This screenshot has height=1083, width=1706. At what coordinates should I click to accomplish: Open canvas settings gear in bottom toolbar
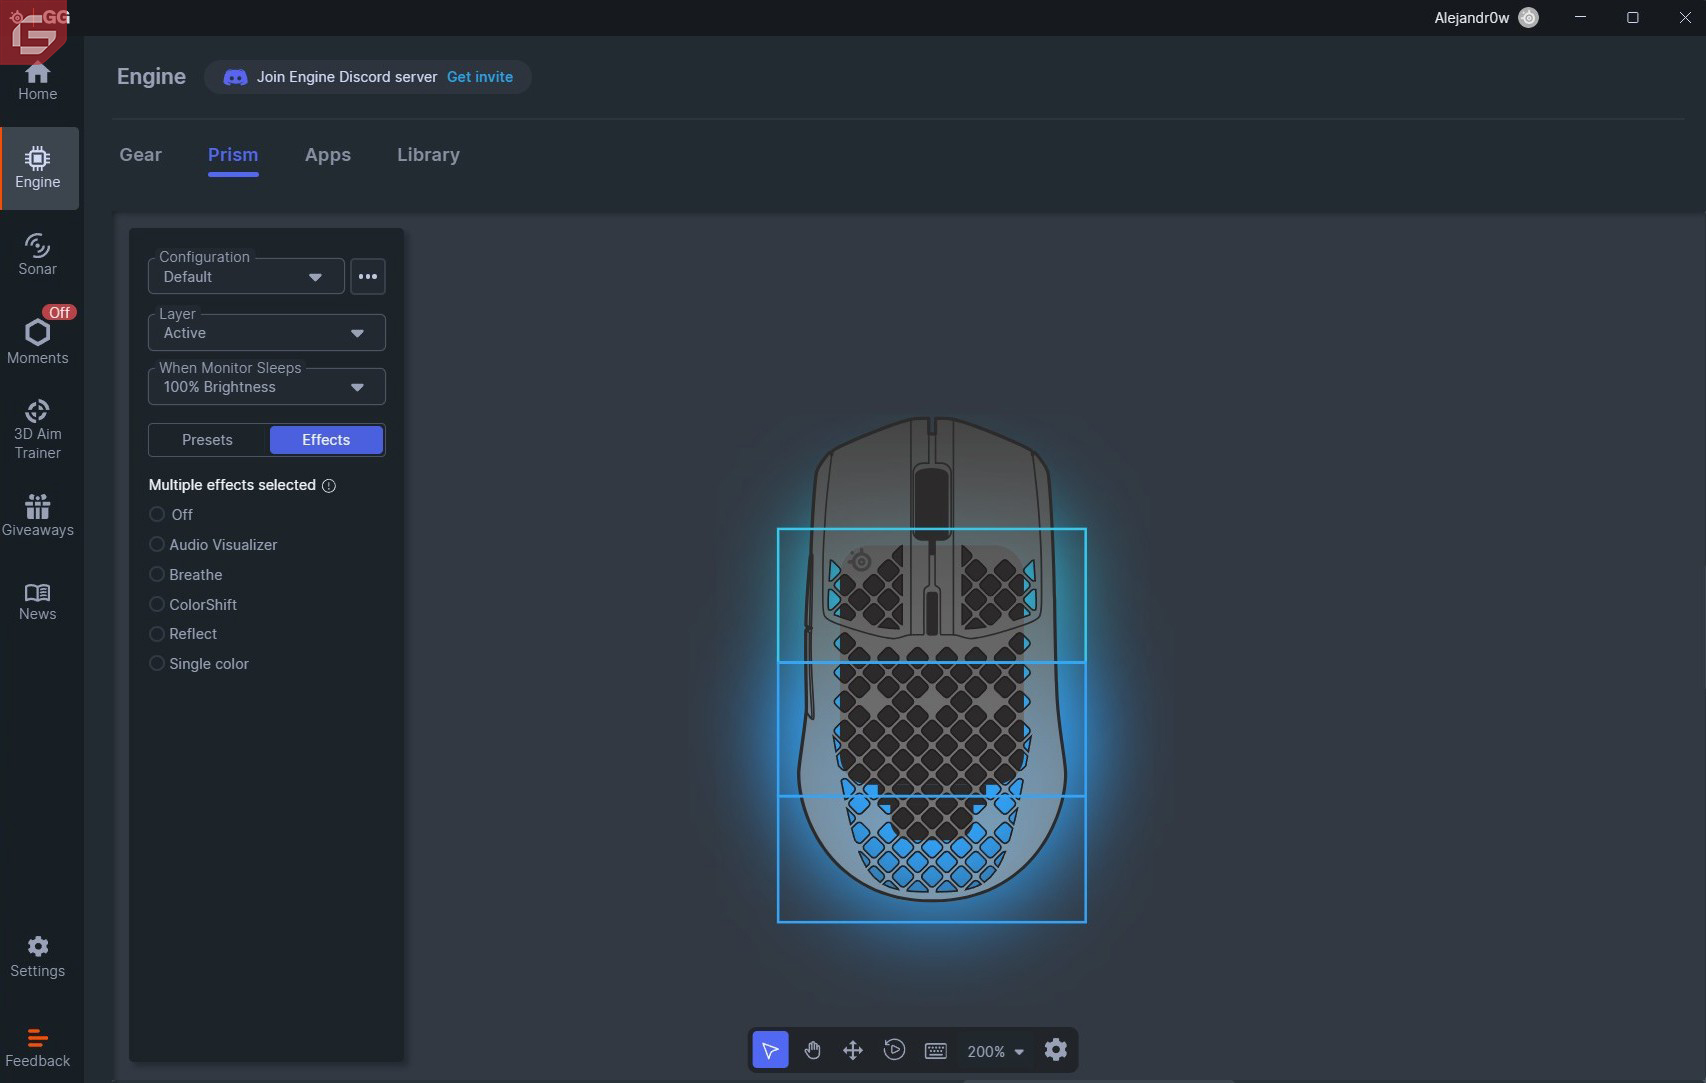pyautogui.click(x=1056, y=1050)
